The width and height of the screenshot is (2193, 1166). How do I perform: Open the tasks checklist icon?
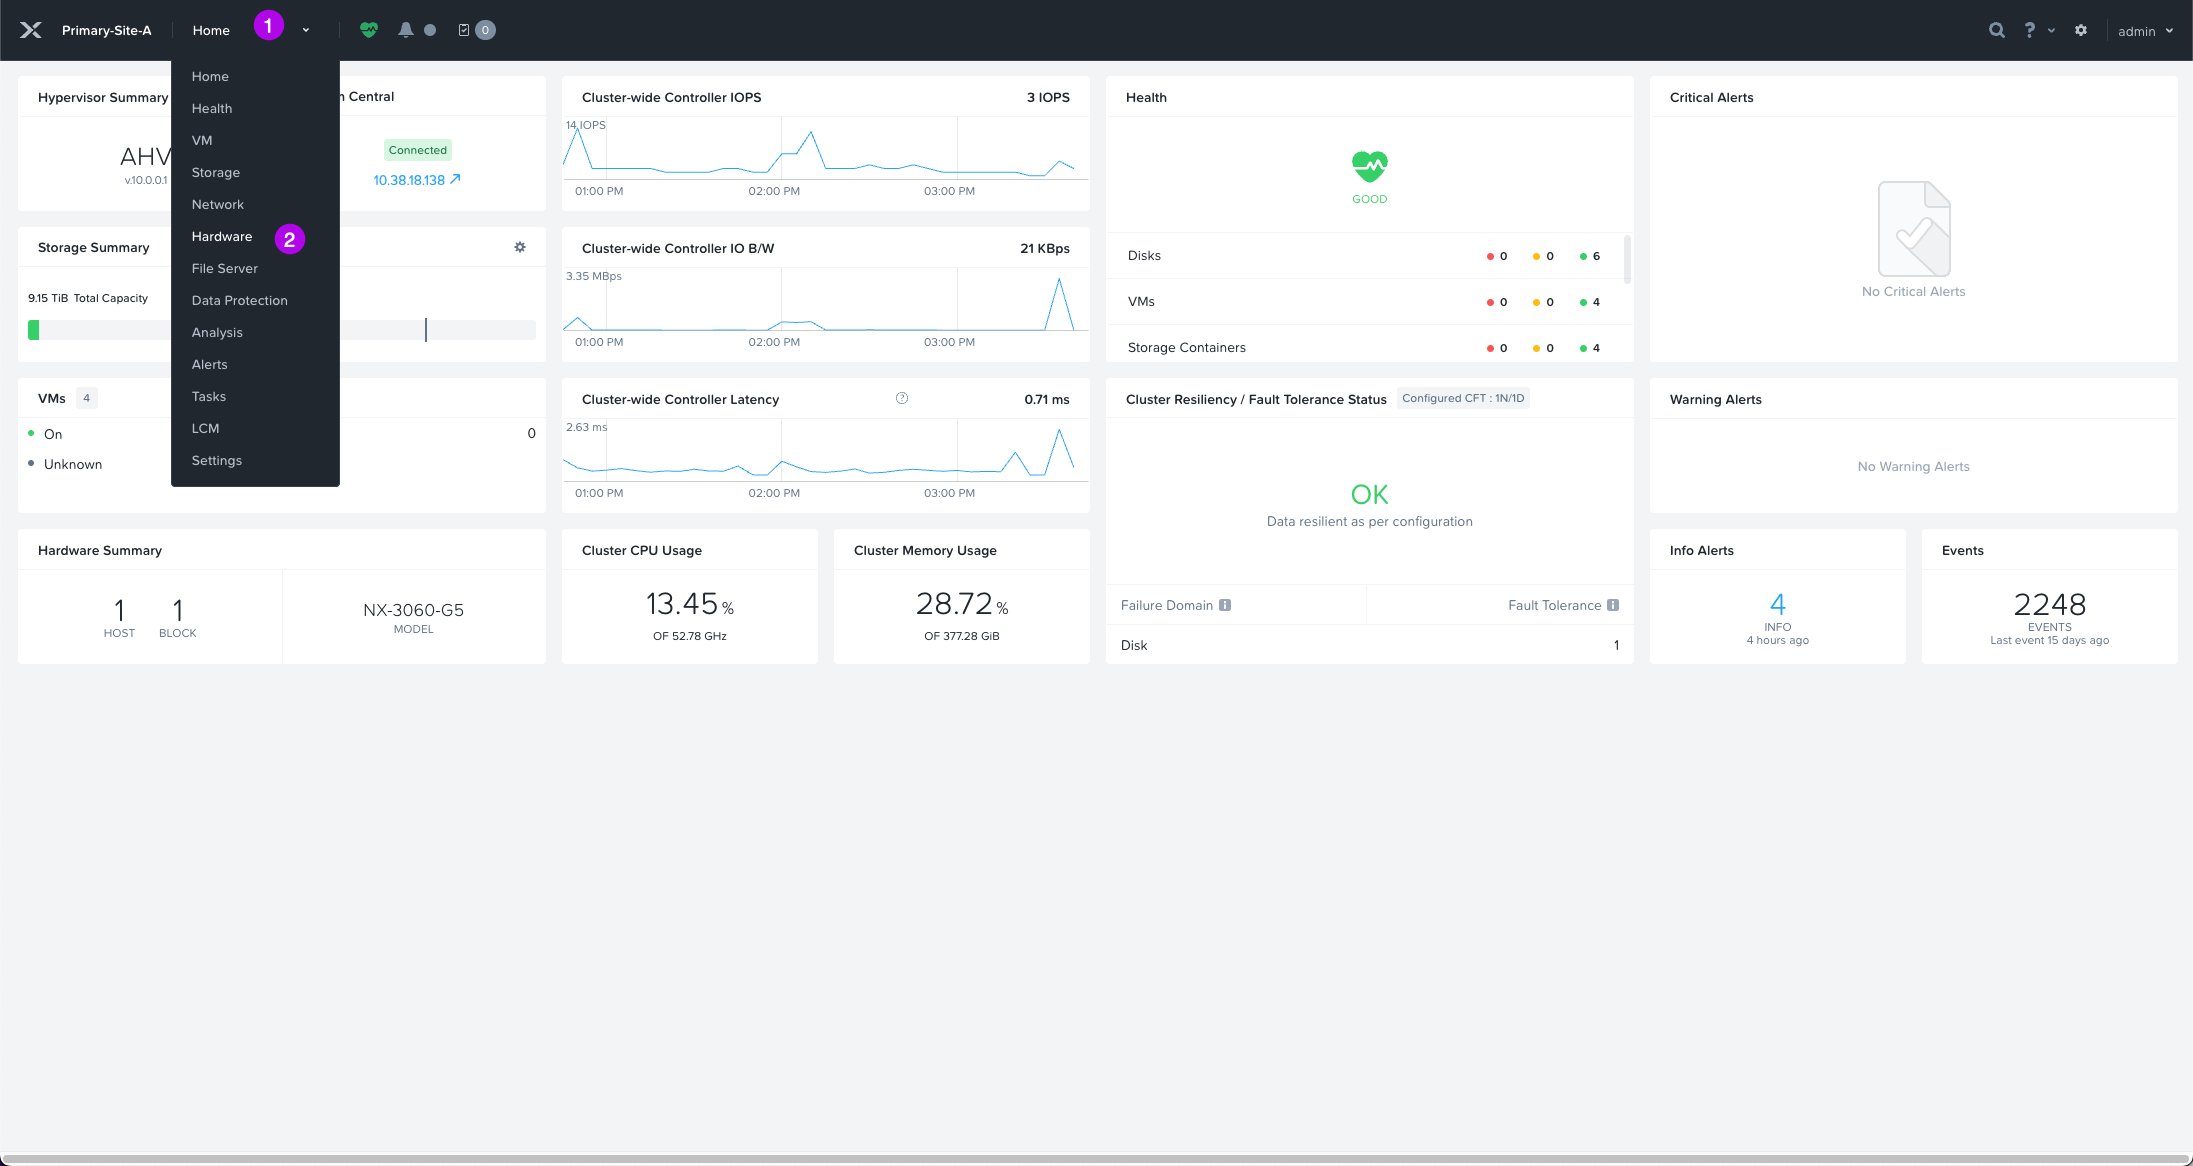pyautogui.click(x=464, y=30)
